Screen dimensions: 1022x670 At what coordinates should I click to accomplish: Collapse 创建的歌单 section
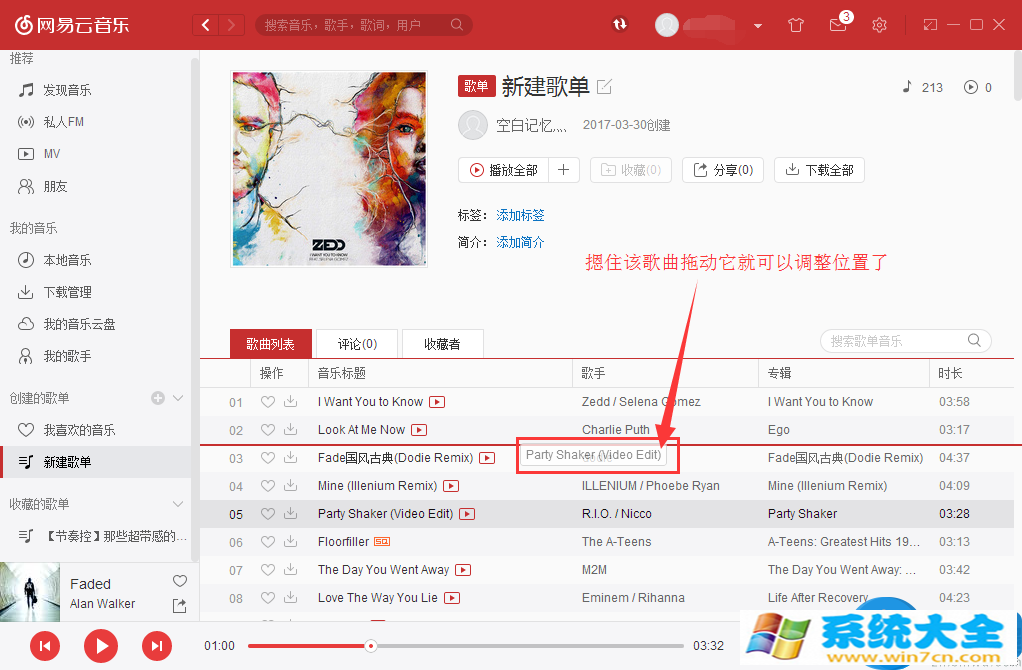[178, 398]
